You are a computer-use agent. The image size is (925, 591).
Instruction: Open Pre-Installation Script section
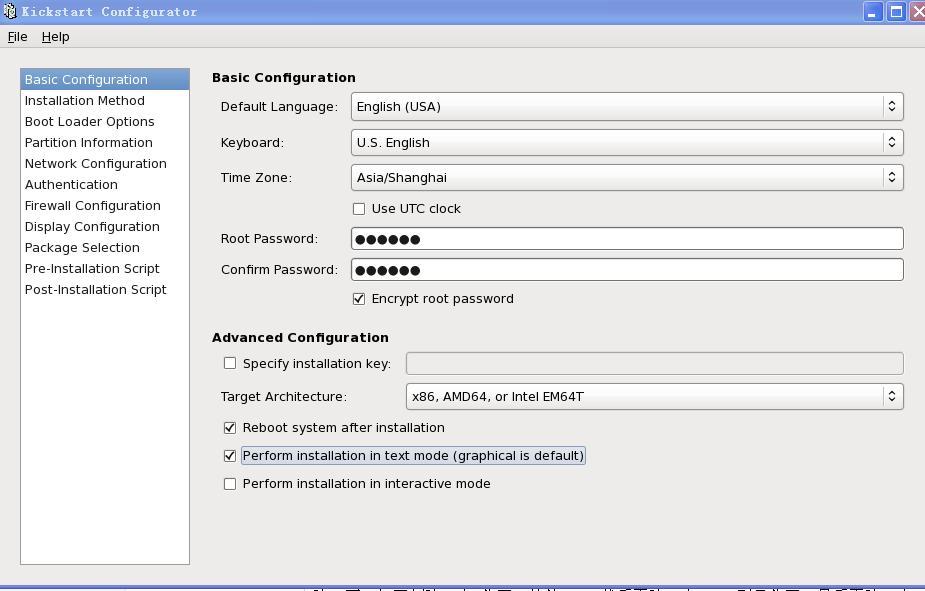[x=105, y=268]
